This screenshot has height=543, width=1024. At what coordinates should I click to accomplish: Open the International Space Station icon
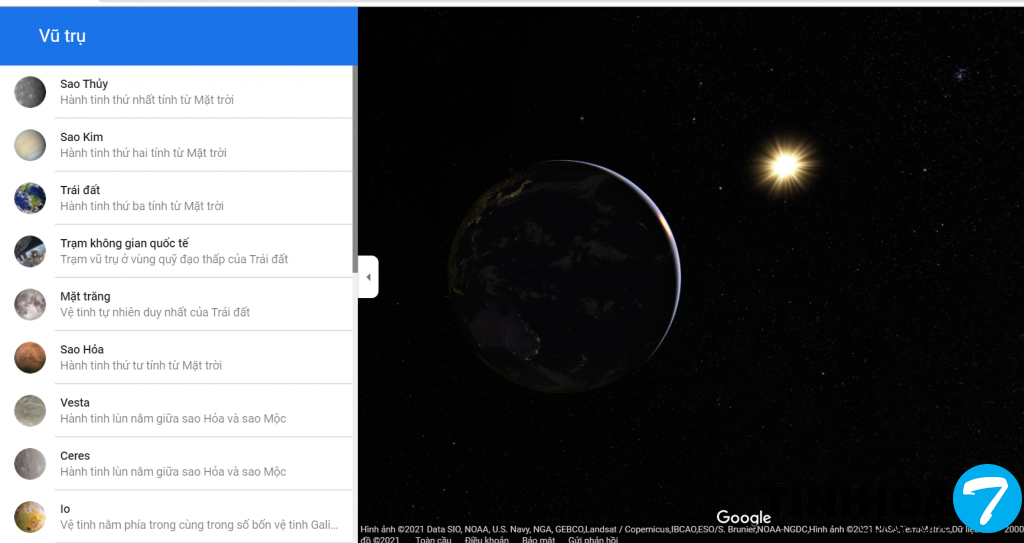[x=30, y=251]
